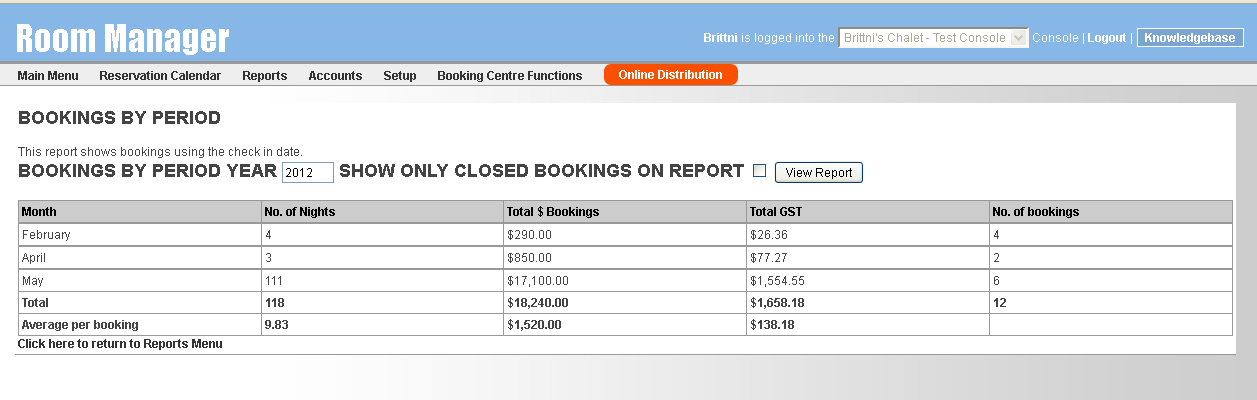Open the Reservation Calendar menu

pos(160,76)
